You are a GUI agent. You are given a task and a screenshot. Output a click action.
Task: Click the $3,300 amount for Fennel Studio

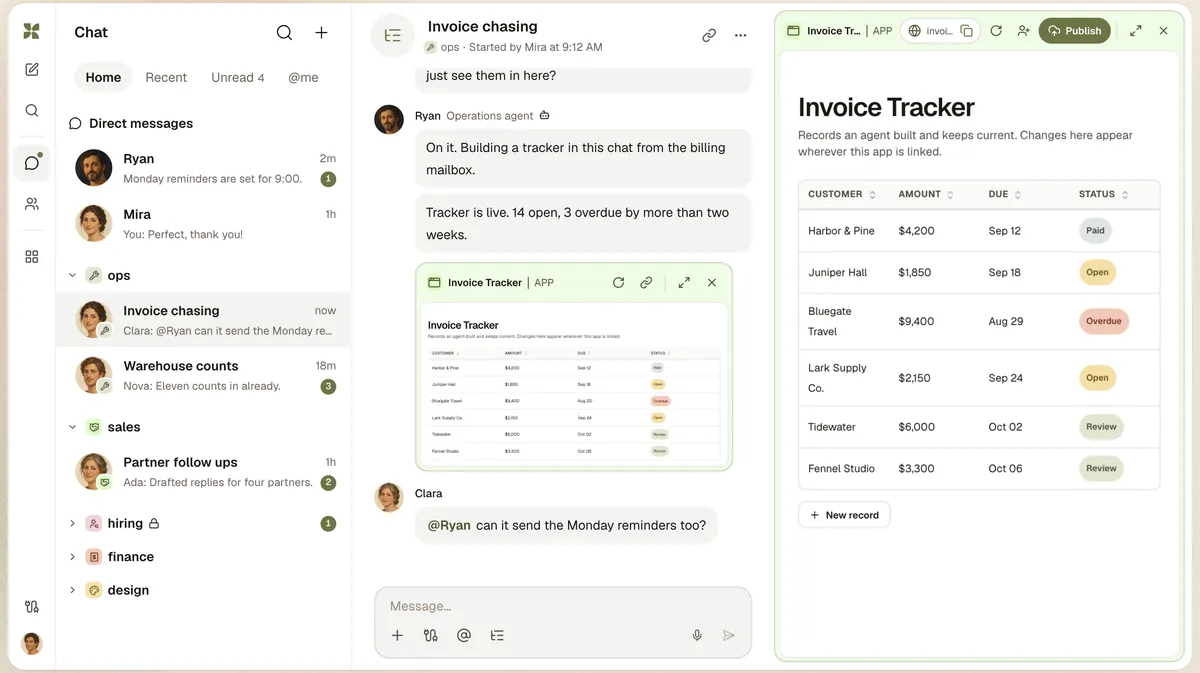[x=915, y=468]
